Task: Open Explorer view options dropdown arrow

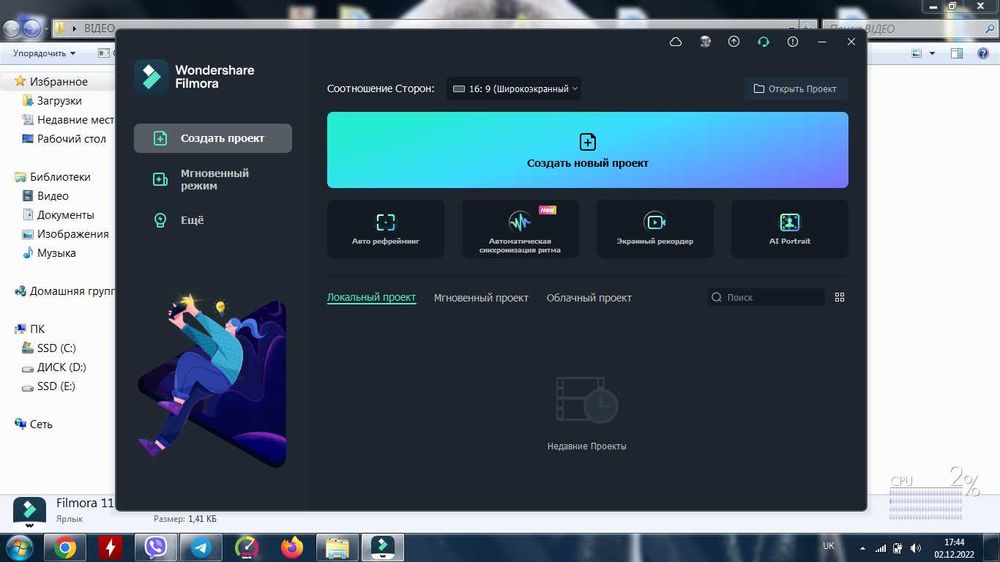Action: [932, 54]
